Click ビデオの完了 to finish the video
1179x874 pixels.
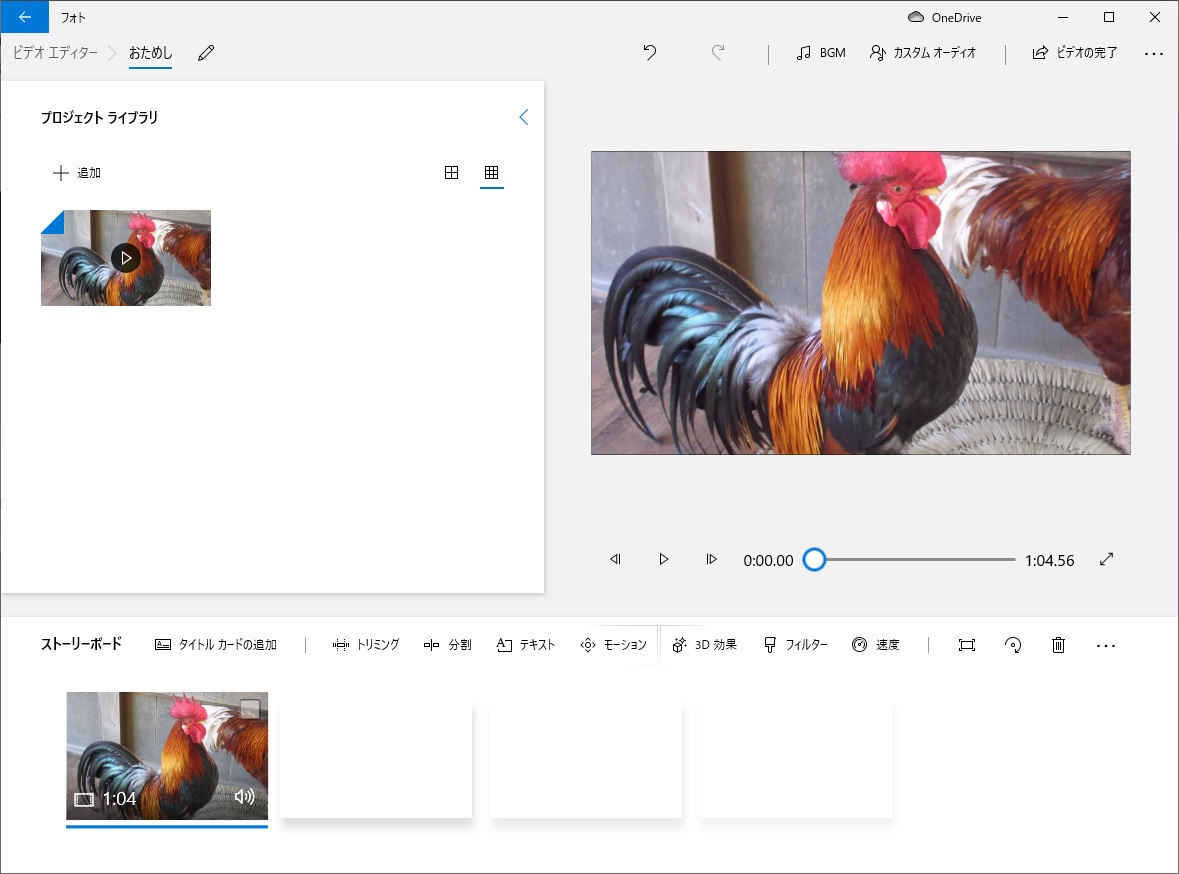(x=1074, y=53)
